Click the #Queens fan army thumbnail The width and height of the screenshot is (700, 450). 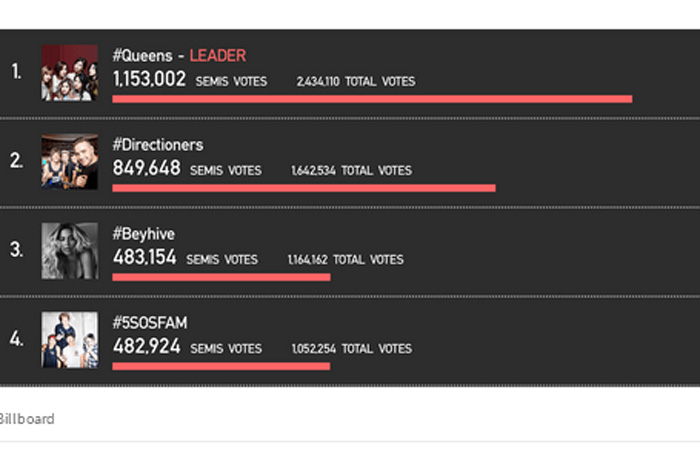pyautogui.click(x=69, y=72)
